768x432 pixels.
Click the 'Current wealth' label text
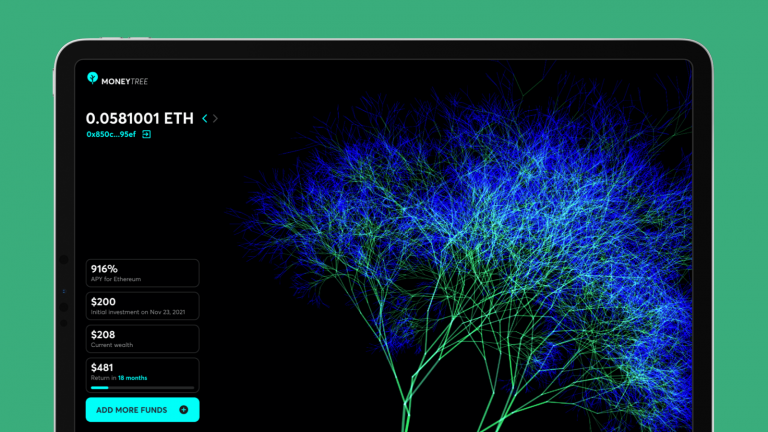point(111,345)
